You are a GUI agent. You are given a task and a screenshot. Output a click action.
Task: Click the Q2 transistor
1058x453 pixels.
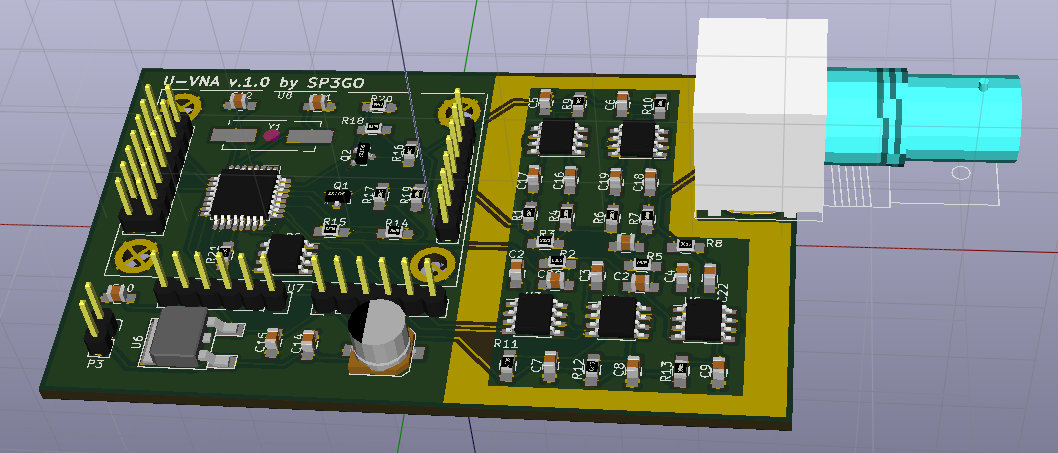tap(364, 151)
